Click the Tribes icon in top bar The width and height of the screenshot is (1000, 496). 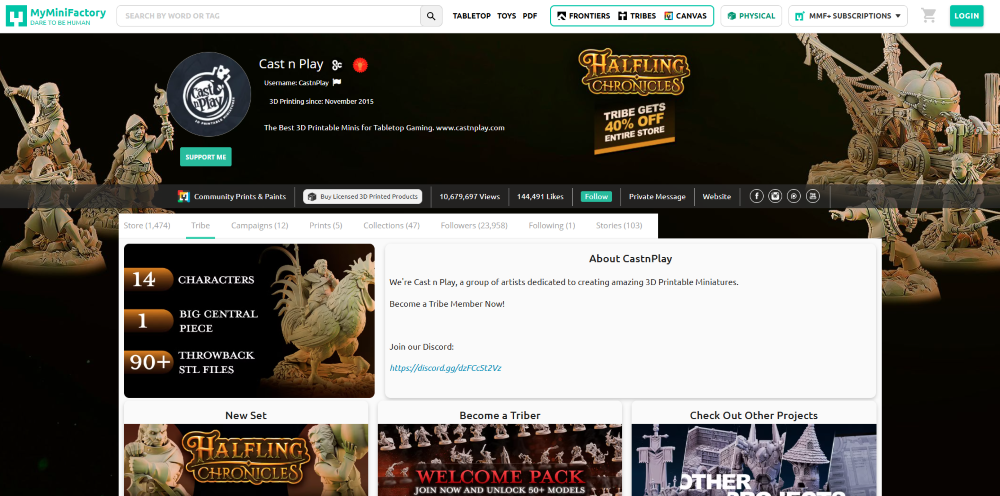(622, 16)
